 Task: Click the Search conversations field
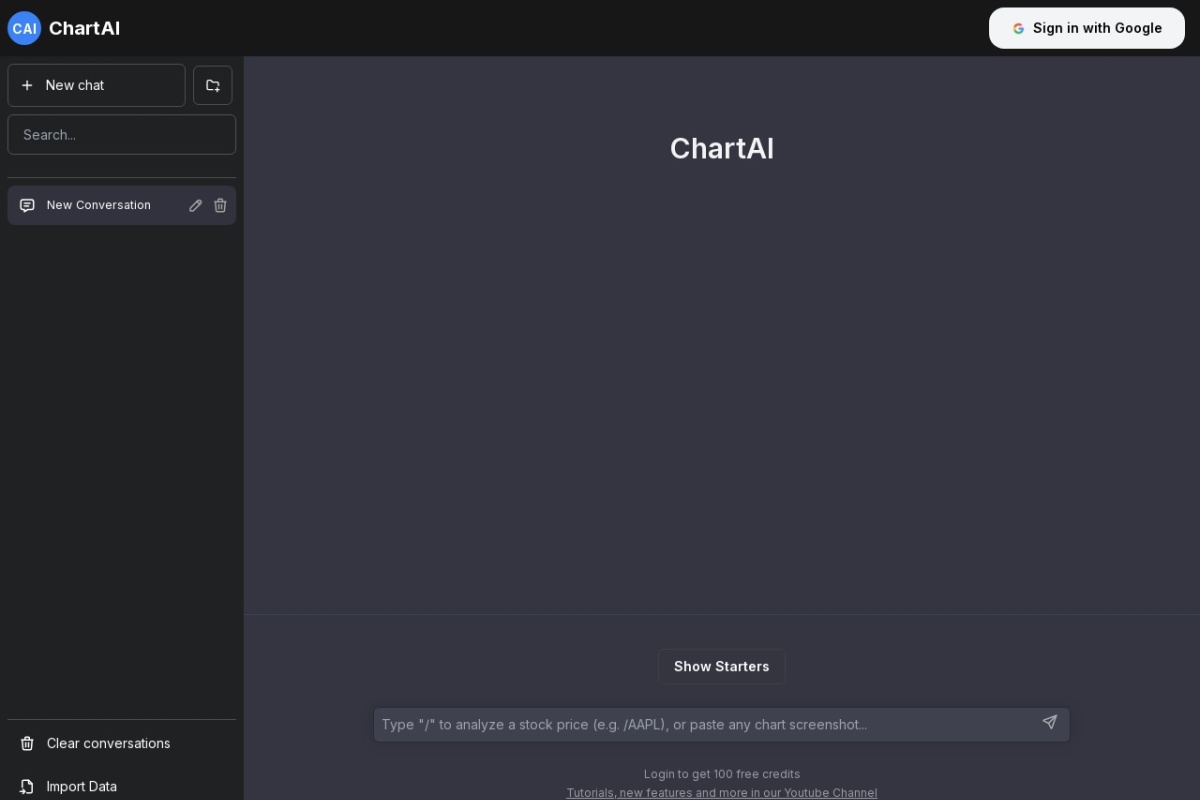[121, 134]
